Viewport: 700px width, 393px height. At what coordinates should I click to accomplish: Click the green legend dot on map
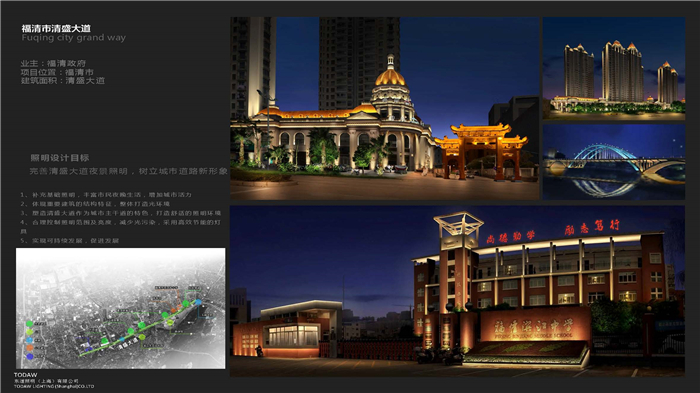coord(29,324)
